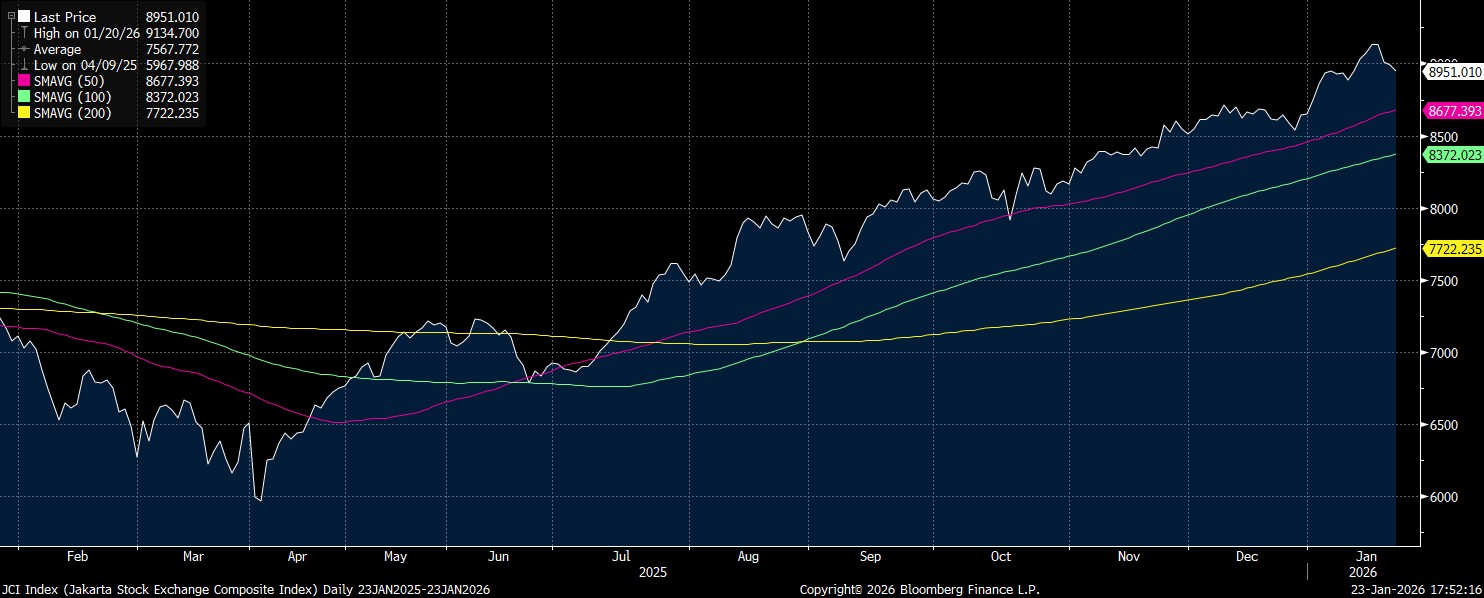Click the Oct month label on time axis

click(x=1000, y=556)
